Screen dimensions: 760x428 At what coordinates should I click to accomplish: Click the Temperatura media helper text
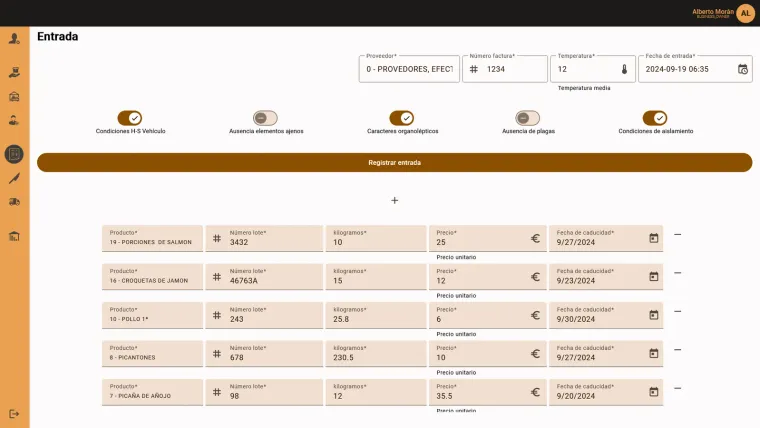[584, 88]
